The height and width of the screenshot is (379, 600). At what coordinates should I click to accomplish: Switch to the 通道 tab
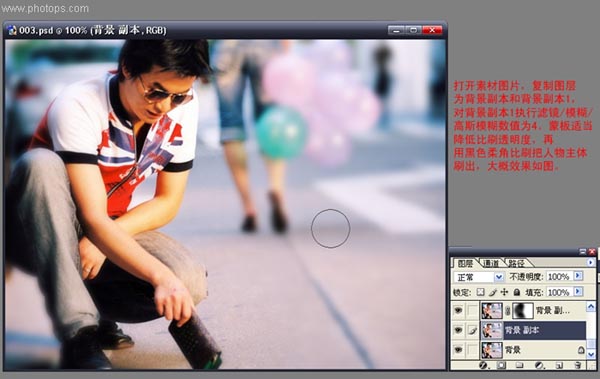[x=491, y=263]
